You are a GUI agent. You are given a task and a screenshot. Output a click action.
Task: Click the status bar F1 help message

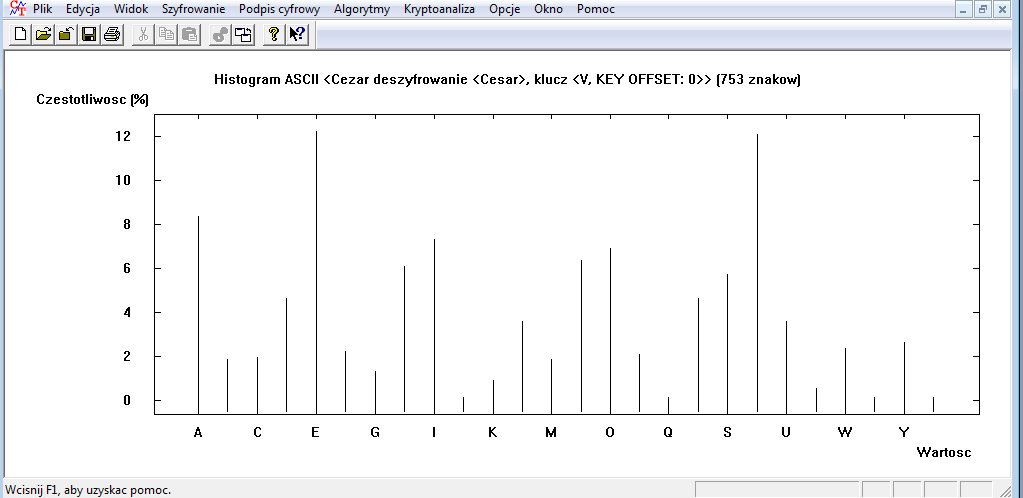click(87, 490)
